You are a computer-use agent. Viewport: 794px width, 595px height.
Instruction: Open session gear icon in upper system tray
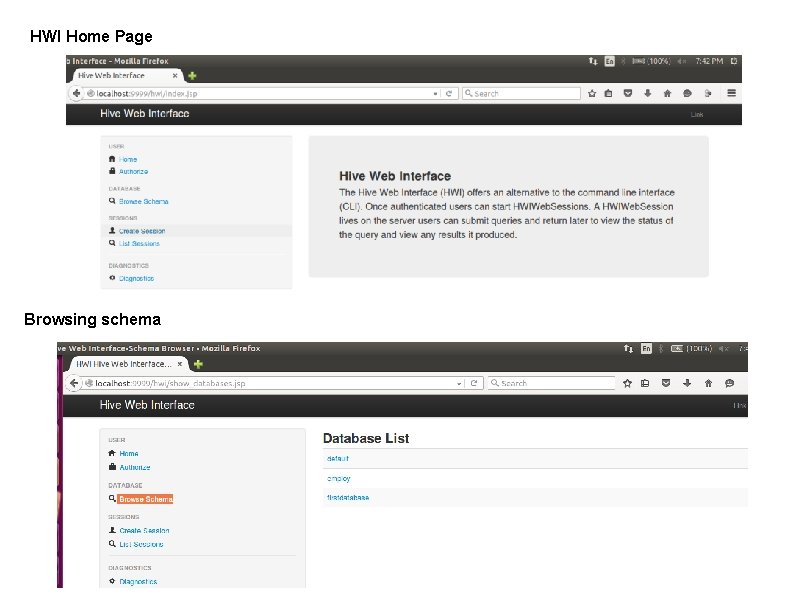734,61
